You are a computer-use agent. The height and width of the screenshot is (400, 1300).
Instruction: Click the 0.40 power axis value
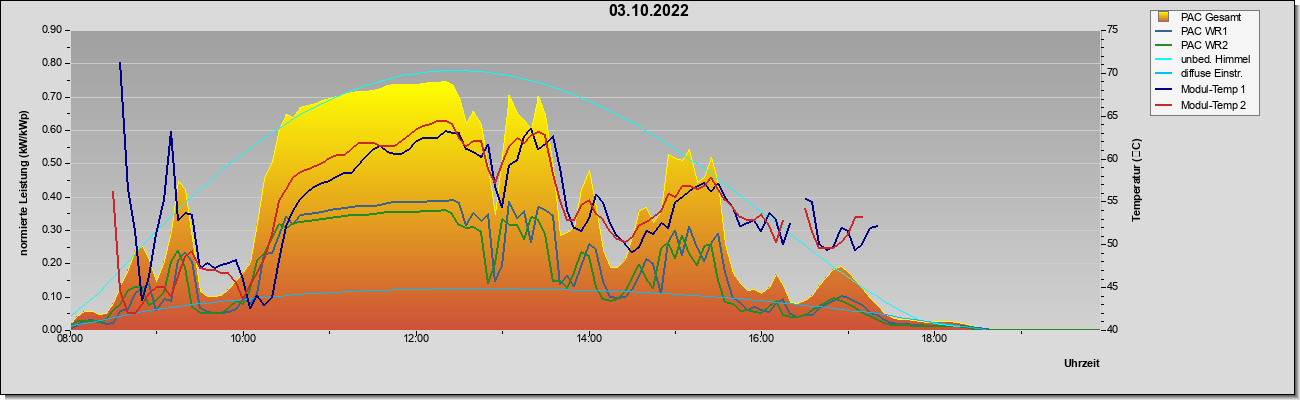coord(52,196)
